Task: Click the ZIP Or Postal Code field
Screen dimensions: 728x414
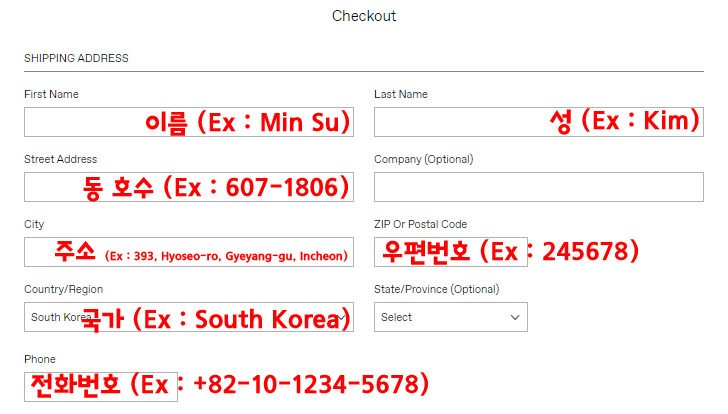Action: click(x=451, y=252)
